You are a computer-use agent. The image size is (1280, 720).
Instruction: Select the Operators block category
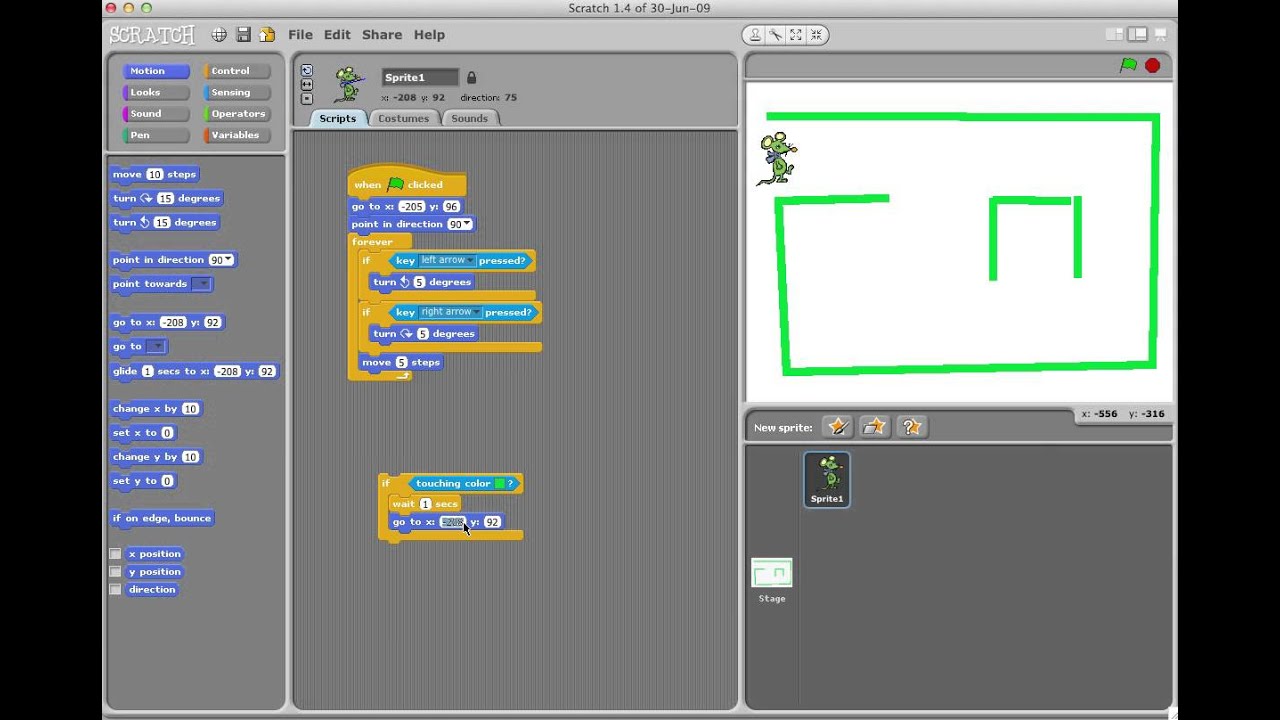(x=238, y=114)
